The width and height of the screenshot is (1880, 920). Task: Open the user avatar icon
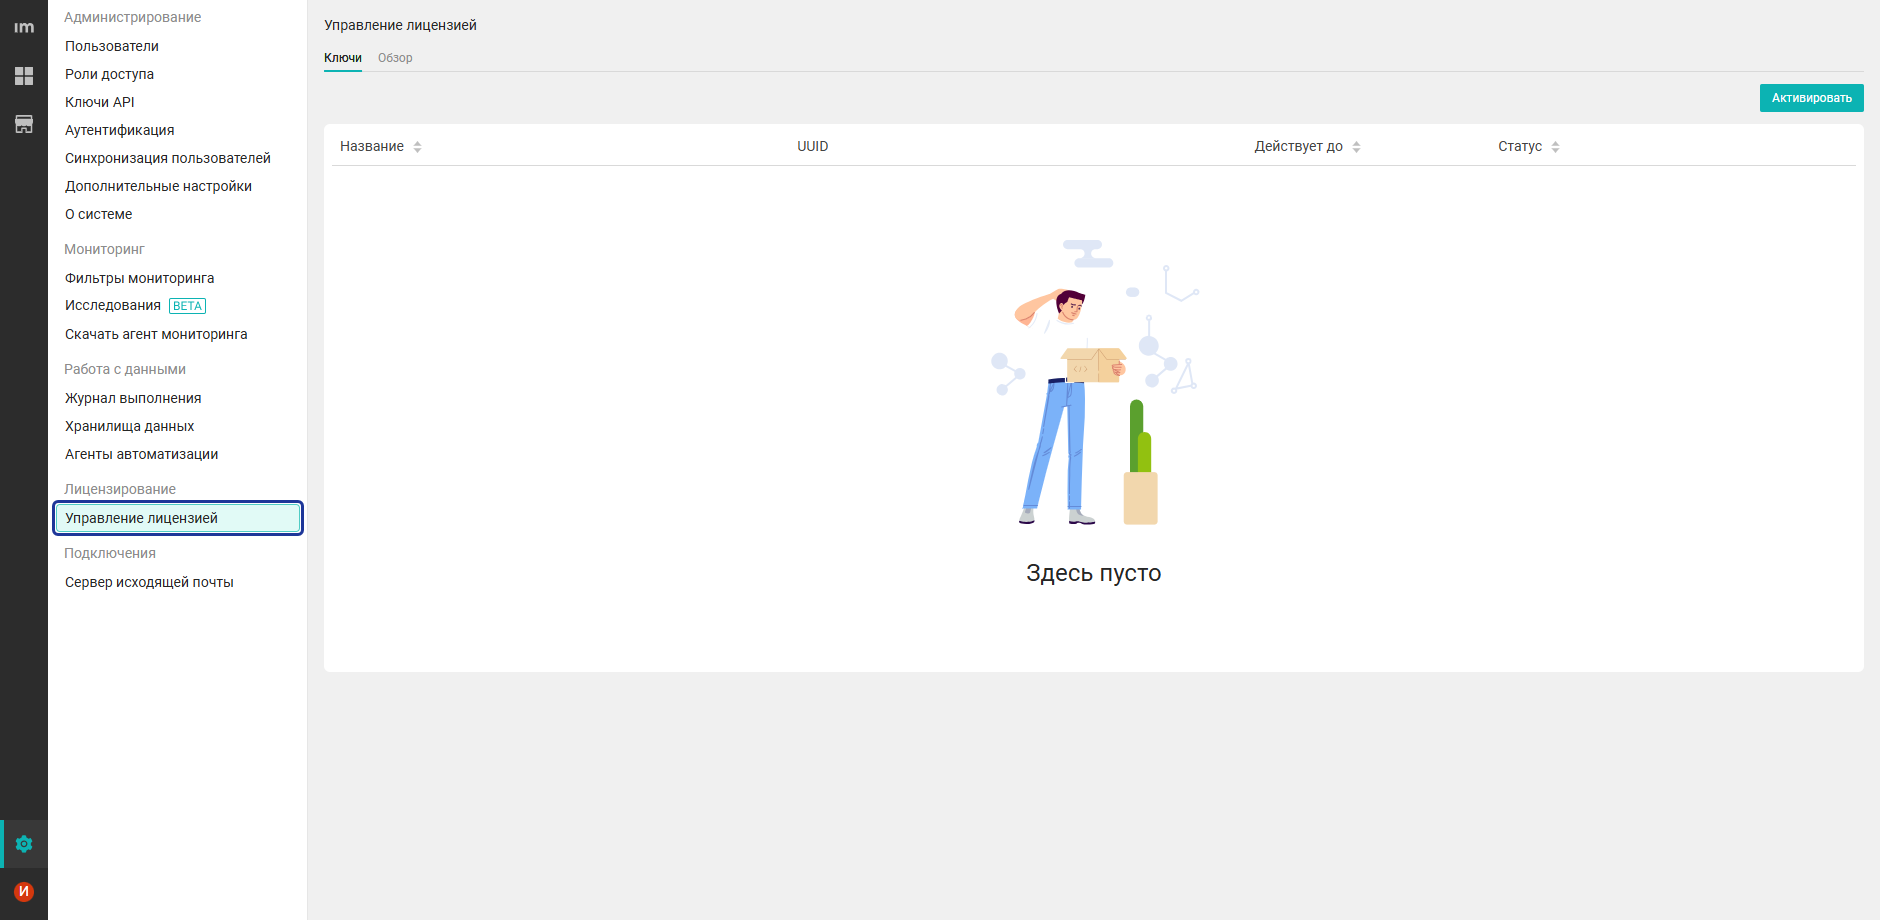[x=24, y=891]
